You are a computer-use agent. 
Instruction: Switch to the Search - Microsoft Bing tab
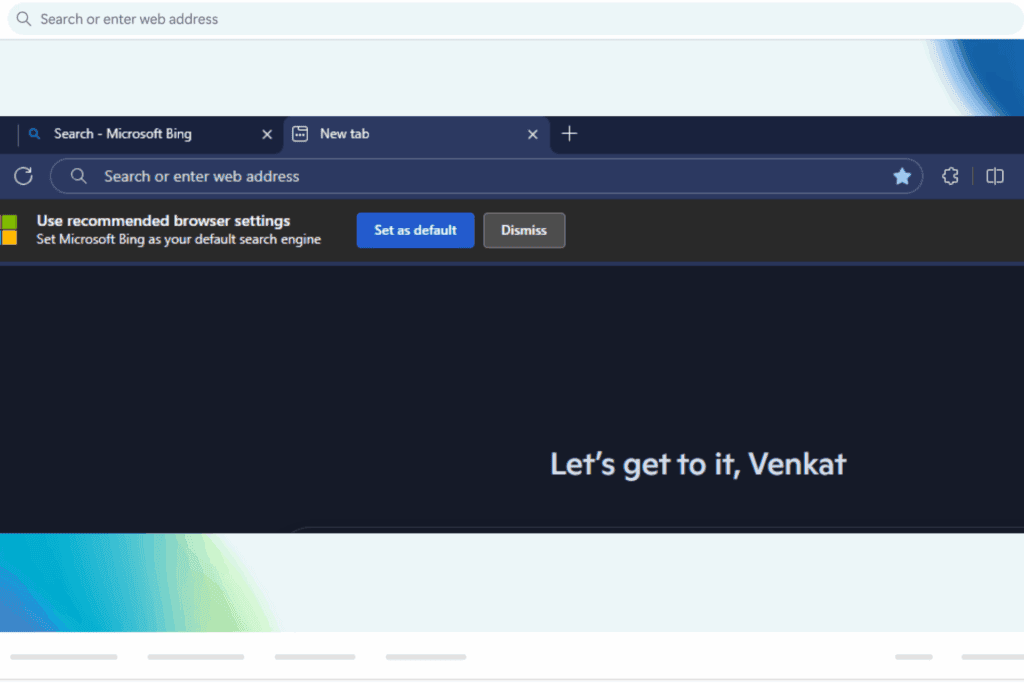point(140,133)
